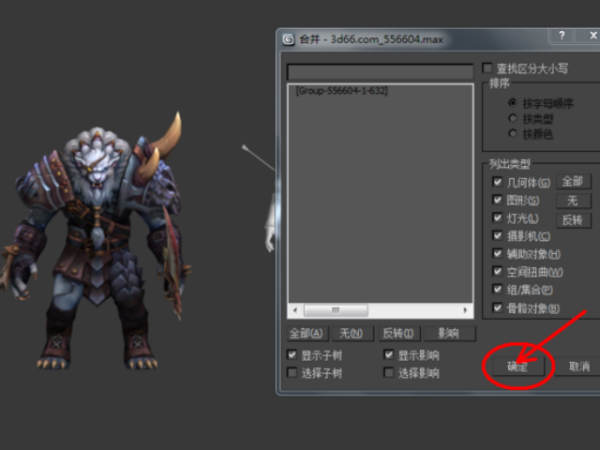Click the list's horizontal scrollbar thumb
The image size is (600, 450).
click(336, 310)
